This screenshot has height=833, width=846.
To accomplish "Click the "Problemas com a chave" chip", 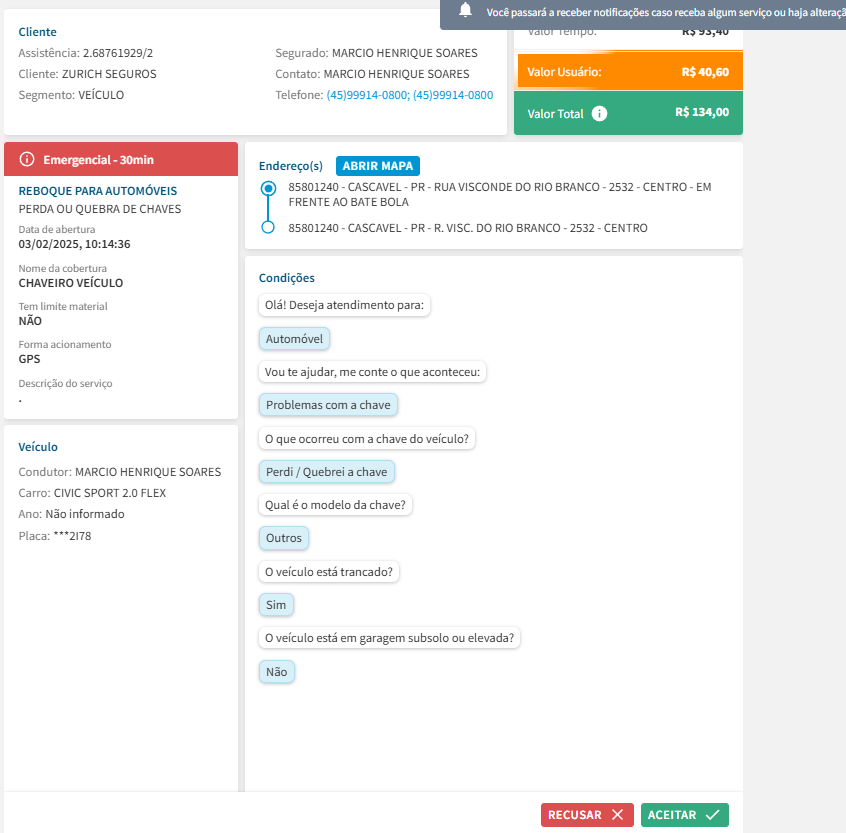I will click(329, 405).
